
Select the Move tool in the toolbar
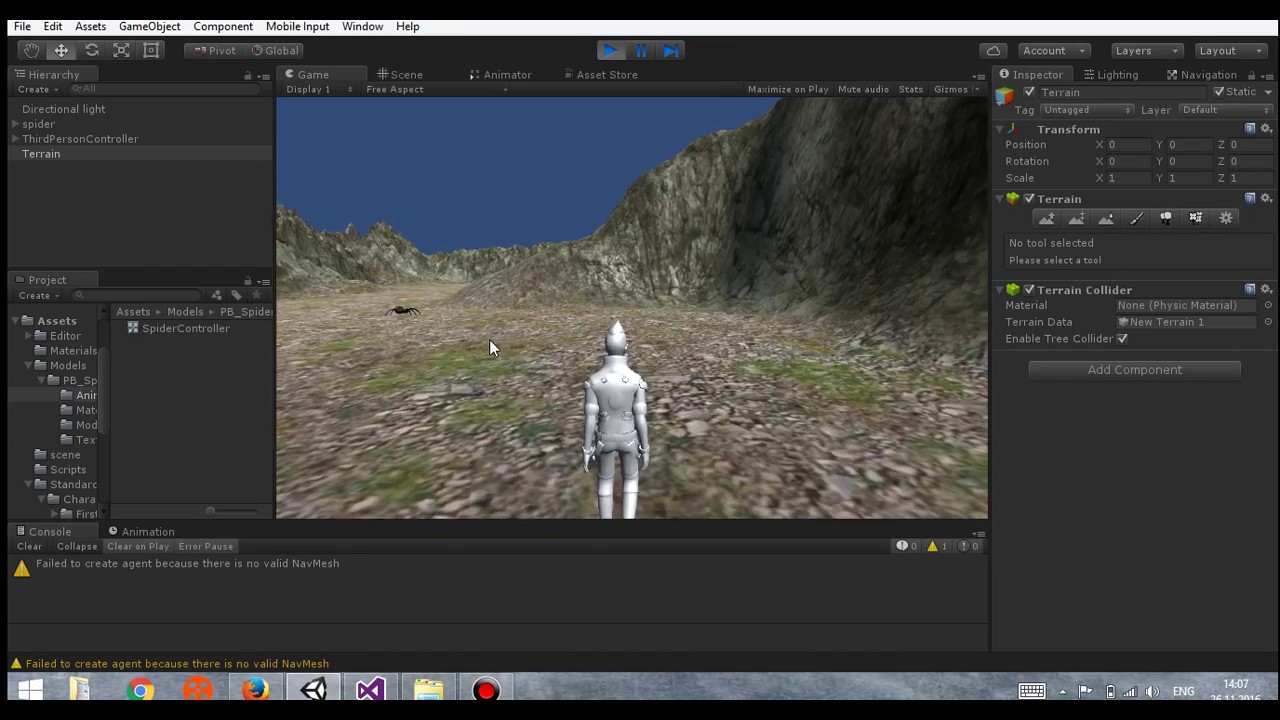[x=61, y=50]
